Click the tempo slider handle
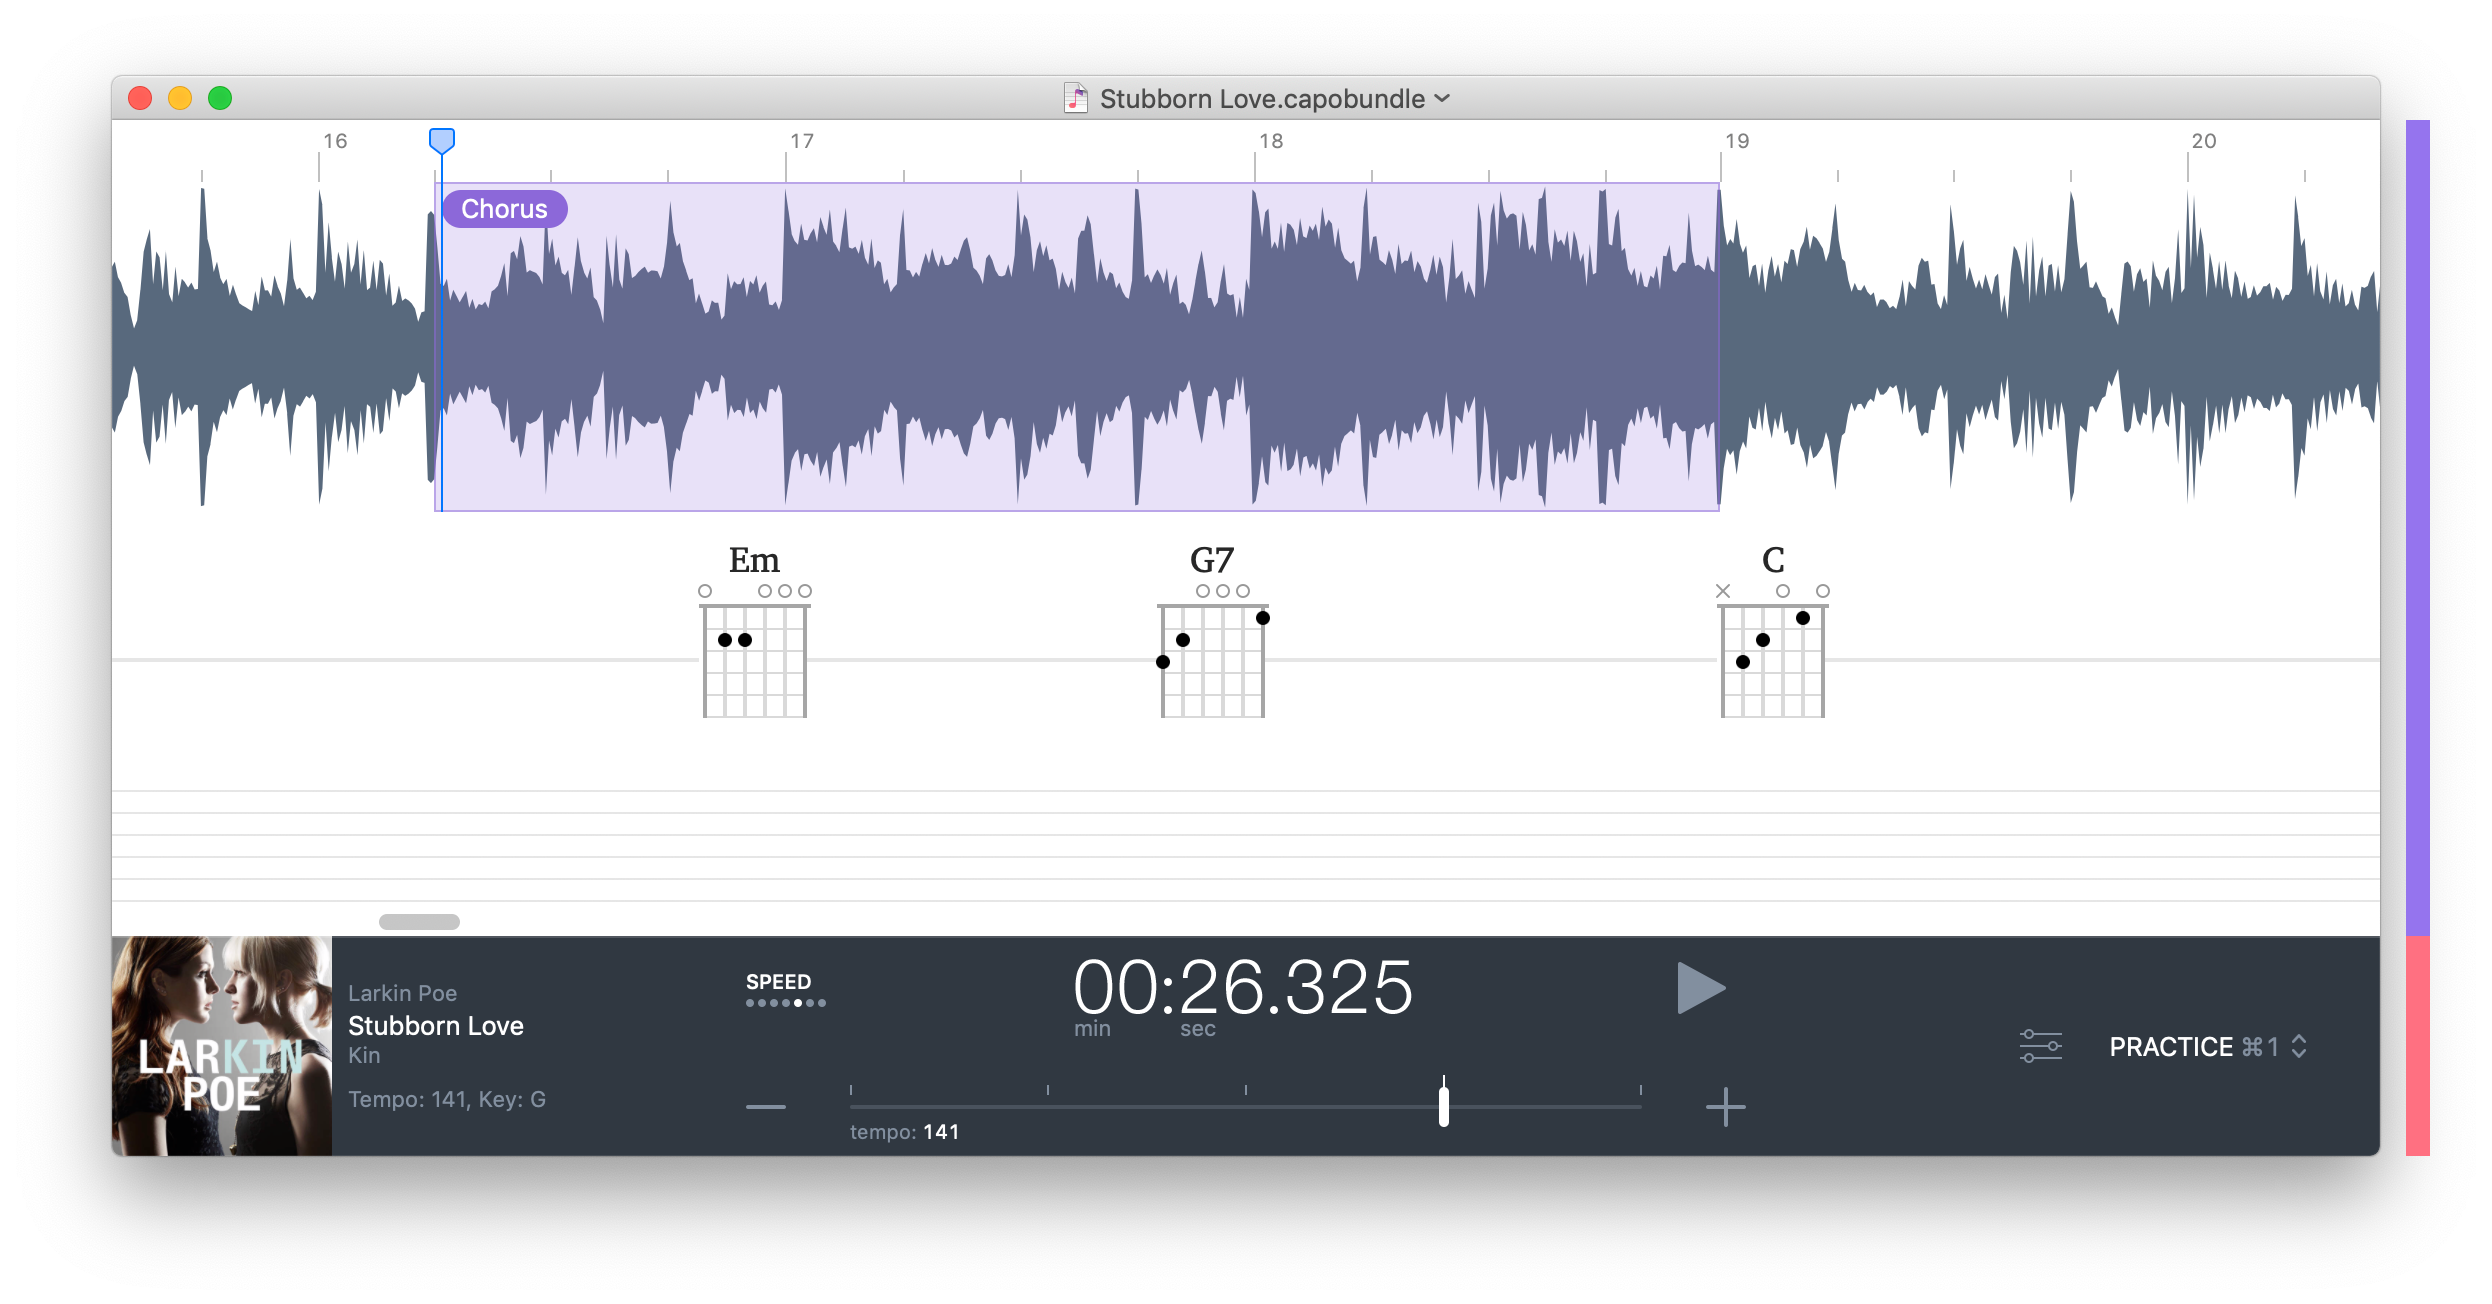Image resolution: width=2492 pixels, height=1304 pixels. 1443,1107
